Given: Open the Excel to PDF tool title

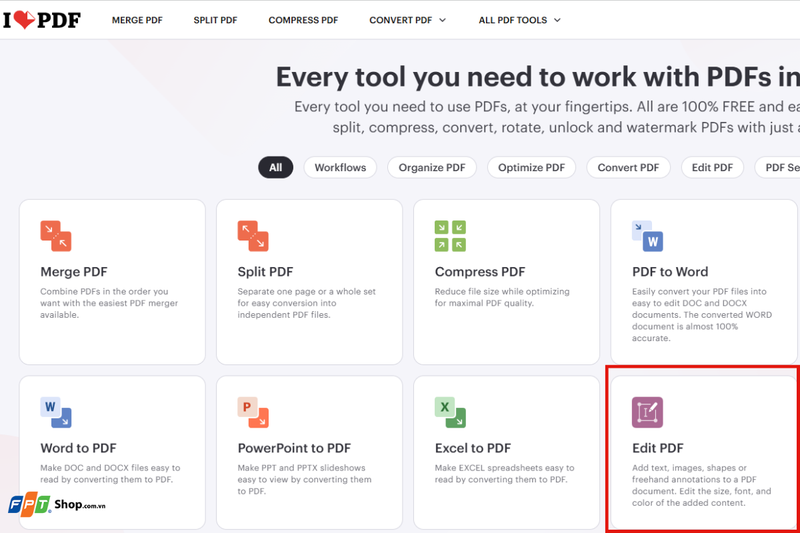Looking at the screenshot, I should click(473, 448).
